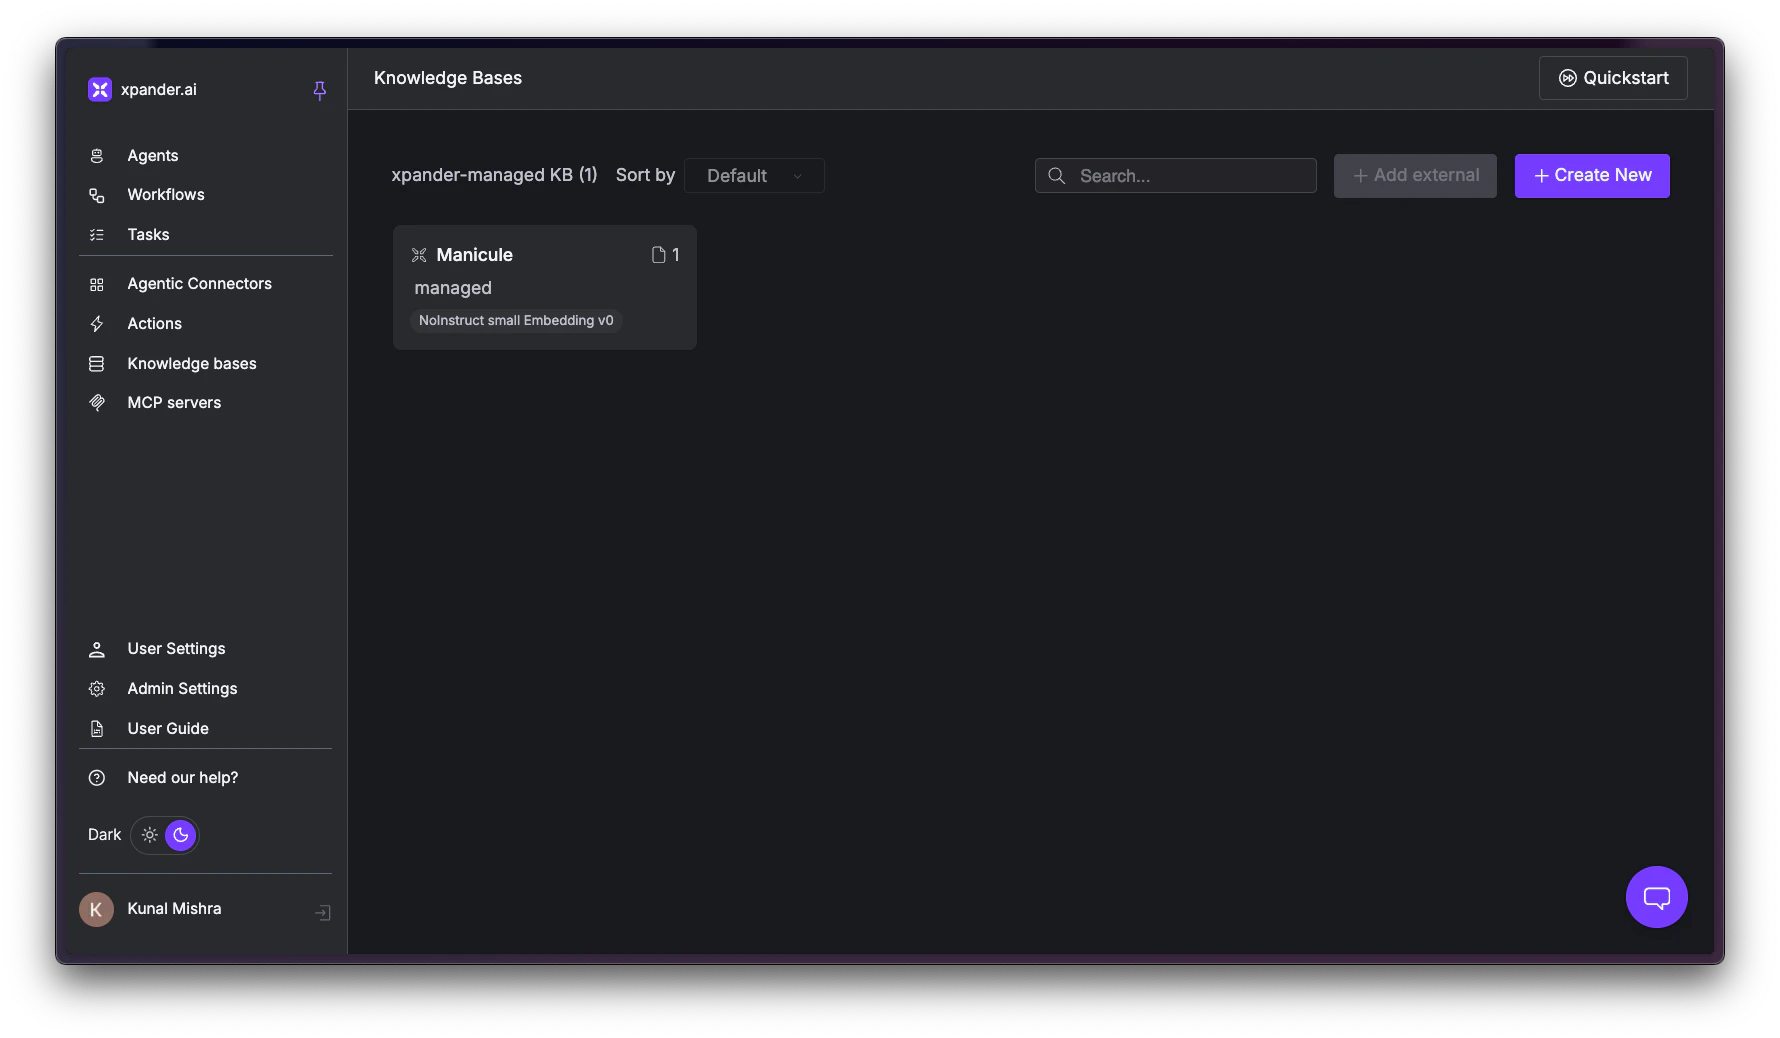
Task: Switch to light mode using sun toggle
Action: (x=150, y=835)
